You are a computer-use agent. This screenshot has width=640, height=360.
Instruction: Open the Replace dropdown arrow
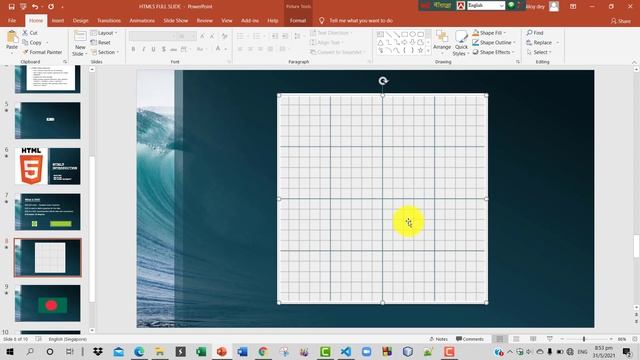[x=558, y=42]
